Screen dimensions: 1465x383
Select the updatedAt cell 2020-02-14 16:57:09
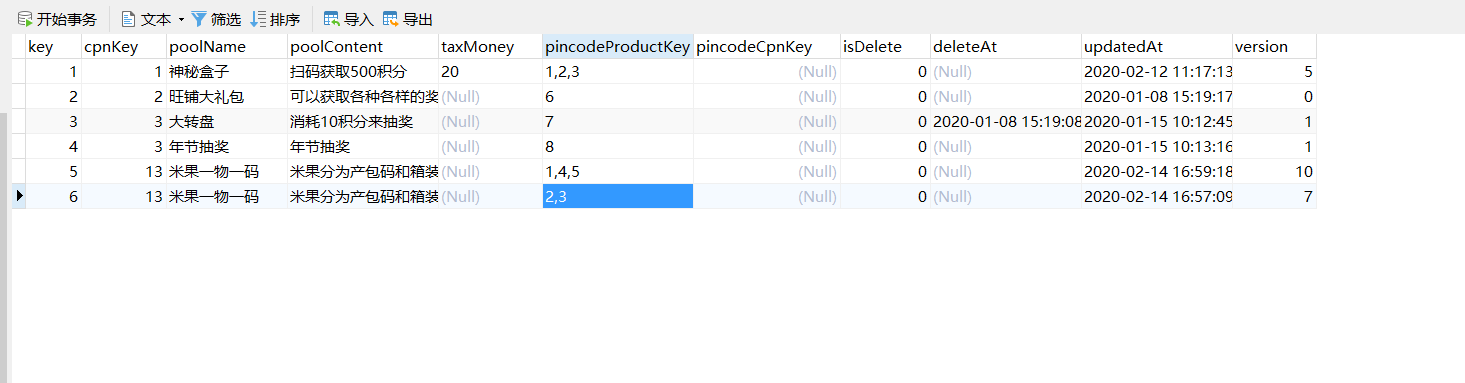(x=1157, y=197)
